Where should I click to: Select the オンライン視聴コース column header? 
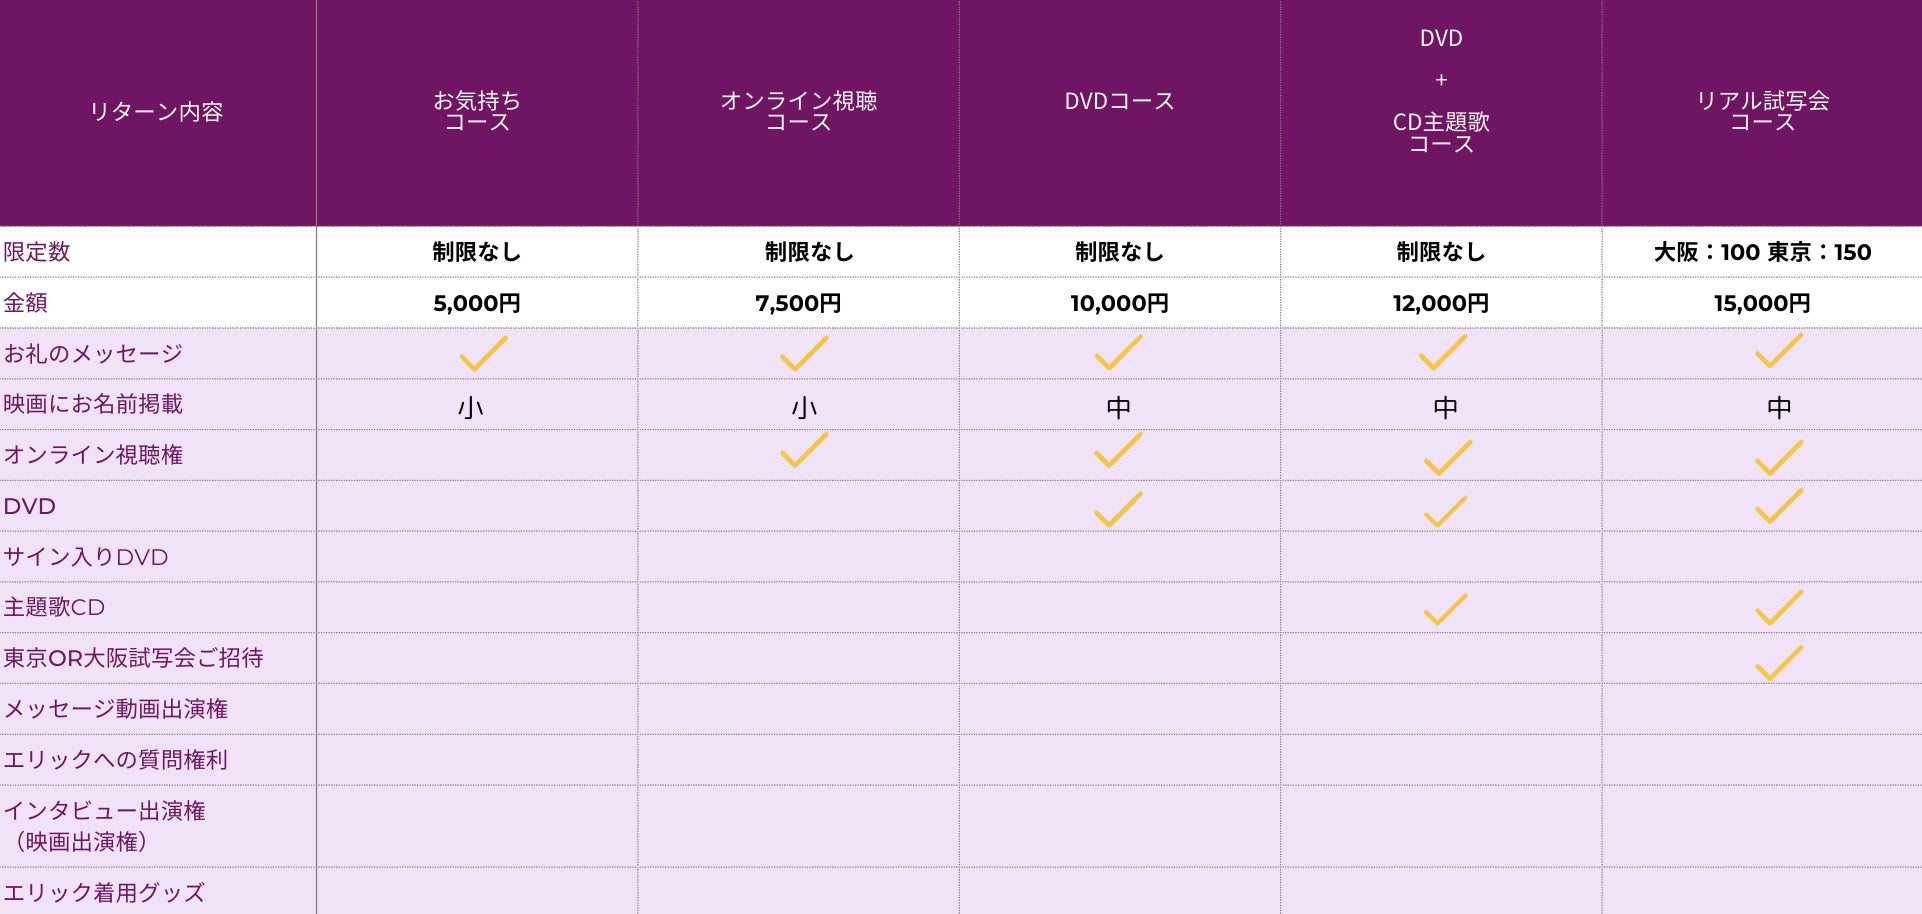798,111
